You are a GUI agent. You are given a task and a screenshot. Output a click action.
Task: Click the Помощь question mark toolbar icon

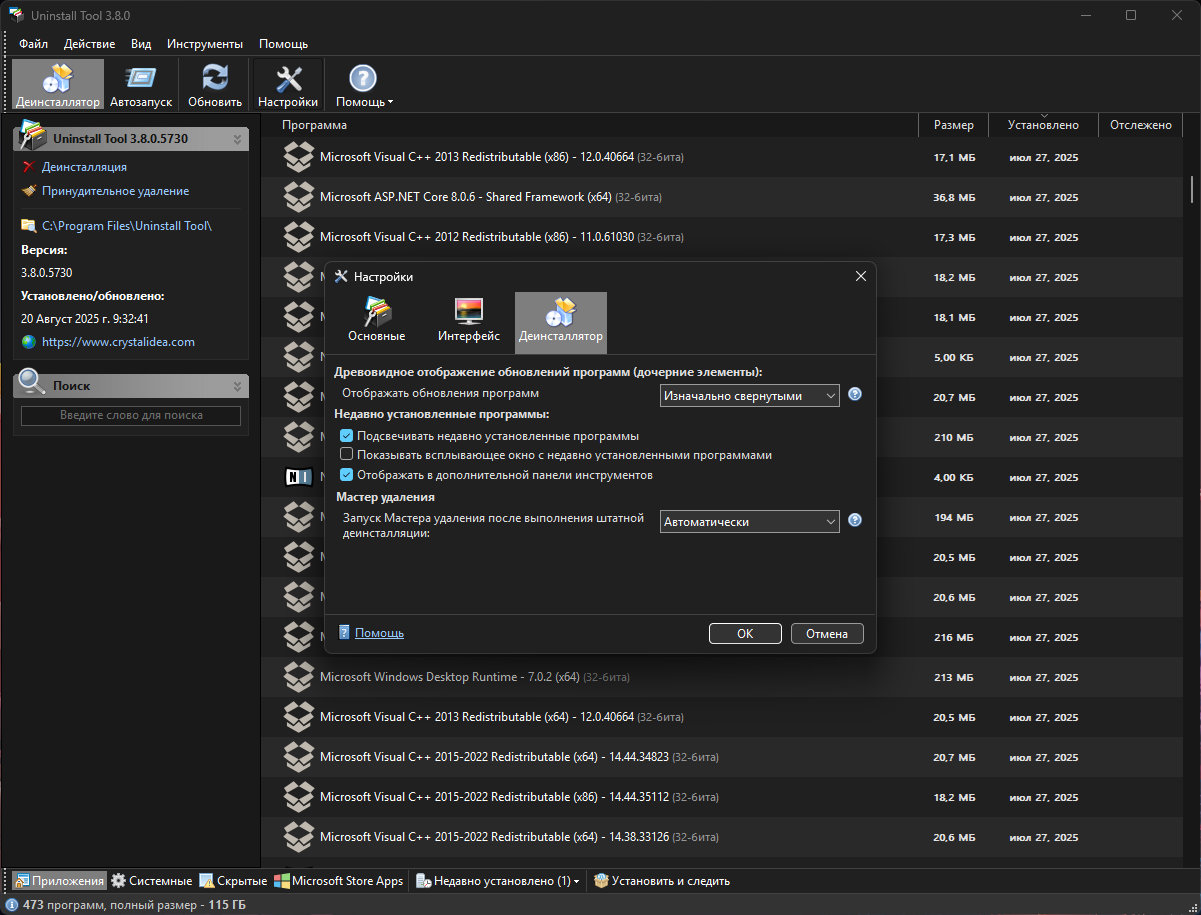(x=362, y=79)
